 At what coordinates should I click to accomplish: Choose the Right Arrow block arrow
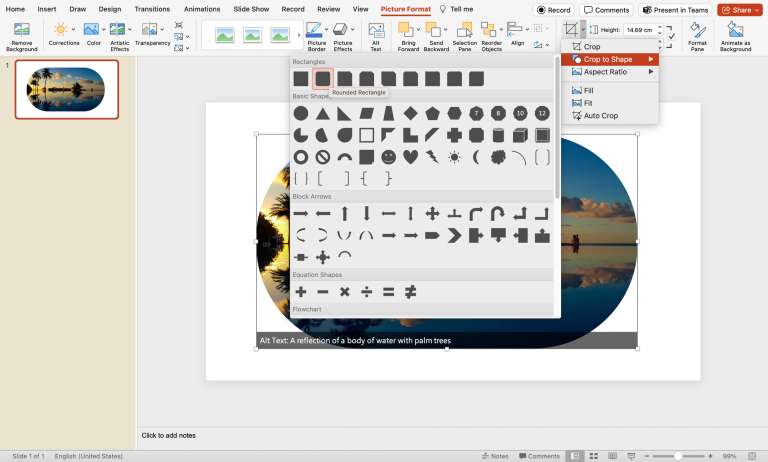click(301, 214)
